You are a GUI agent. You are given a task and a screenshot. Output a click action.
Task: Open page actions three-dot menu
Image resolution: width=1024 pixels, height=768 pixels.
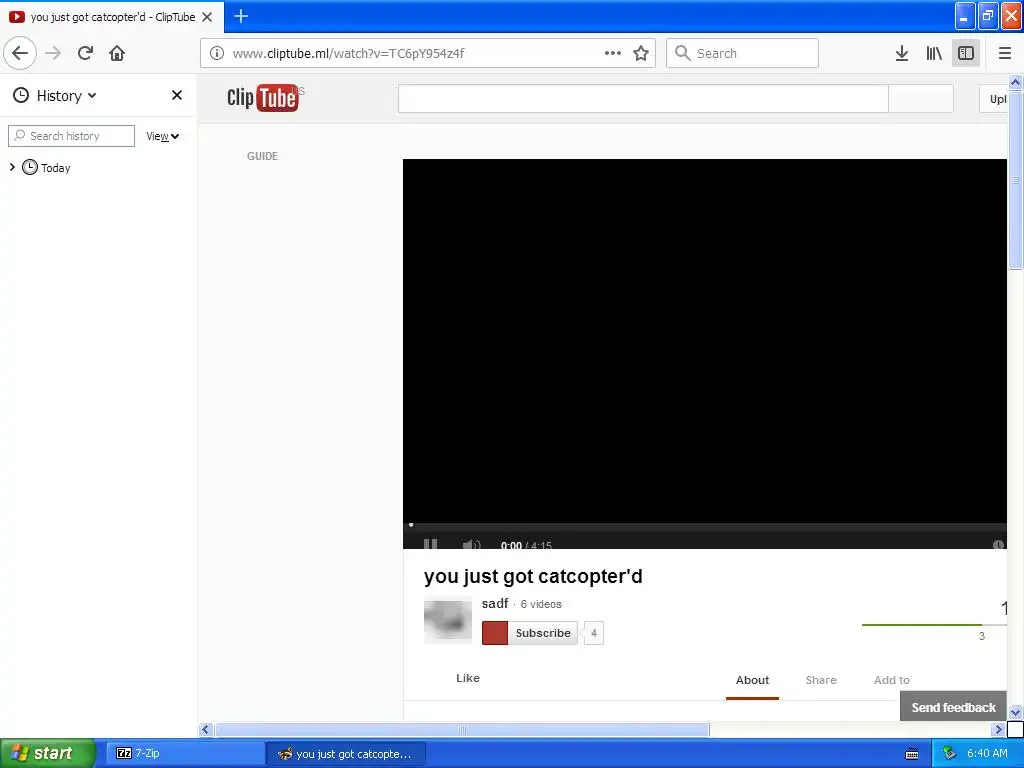(x=613, y=53)
